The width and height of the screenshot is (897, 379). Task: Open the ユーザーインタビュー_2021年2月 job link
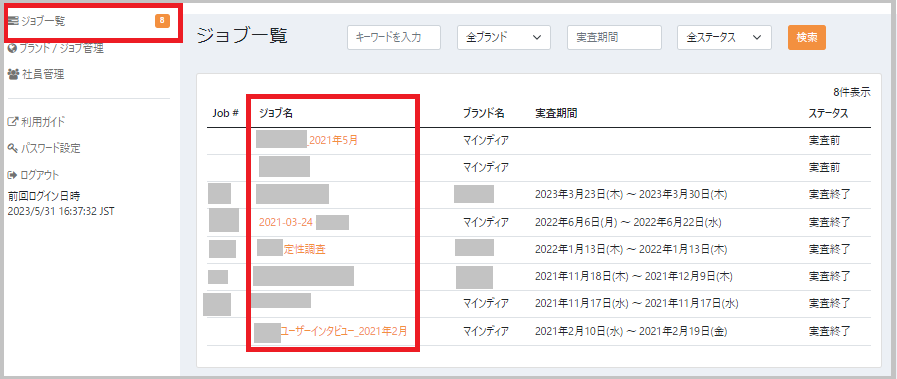tap(343, 331)
